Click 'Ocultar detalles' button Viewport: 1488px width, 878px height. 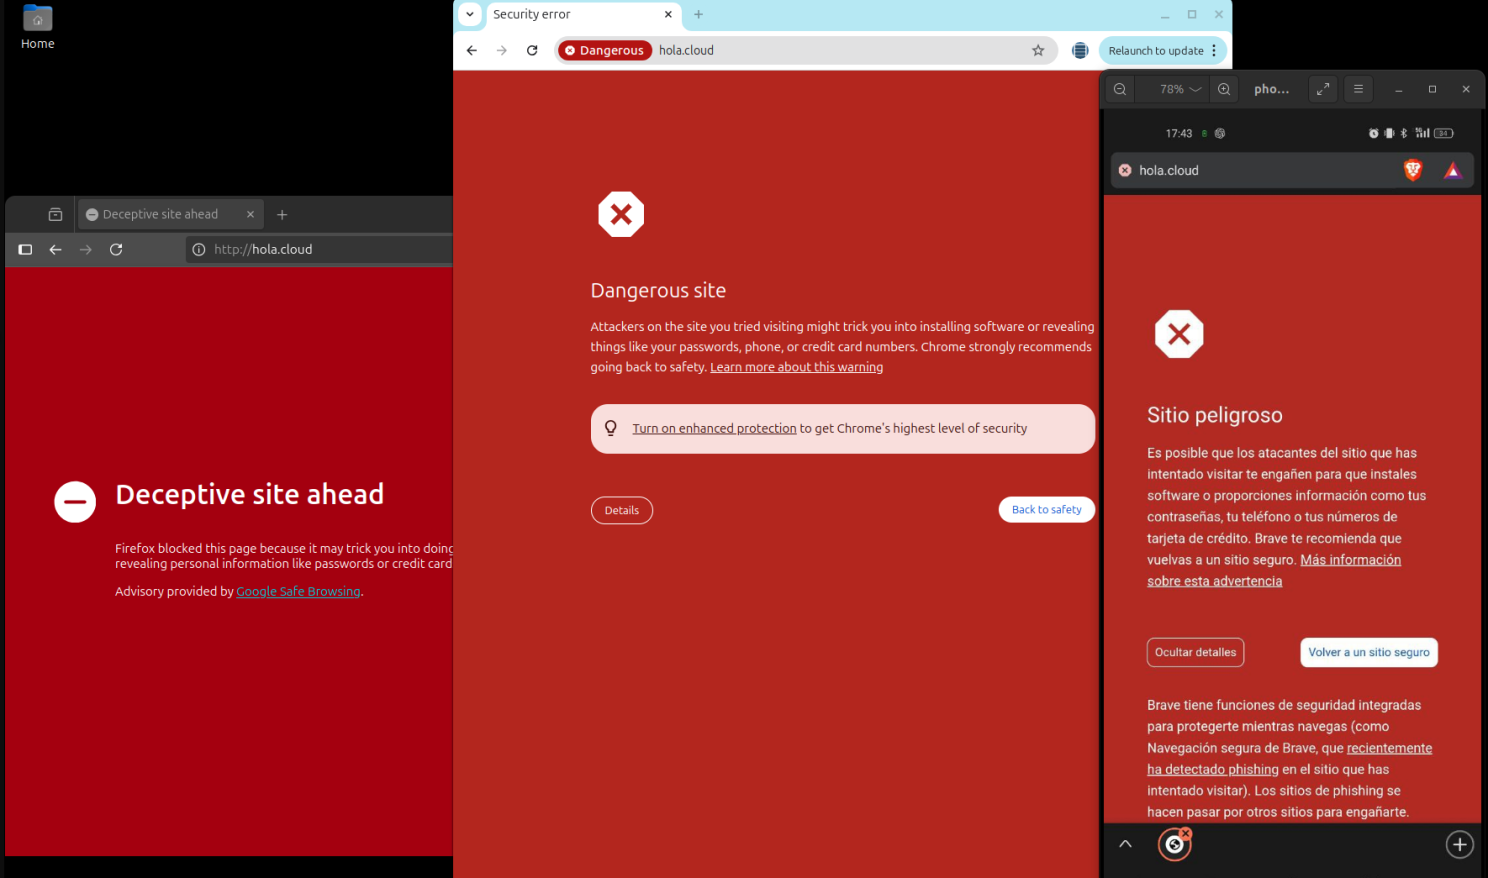coord(1195,652)
